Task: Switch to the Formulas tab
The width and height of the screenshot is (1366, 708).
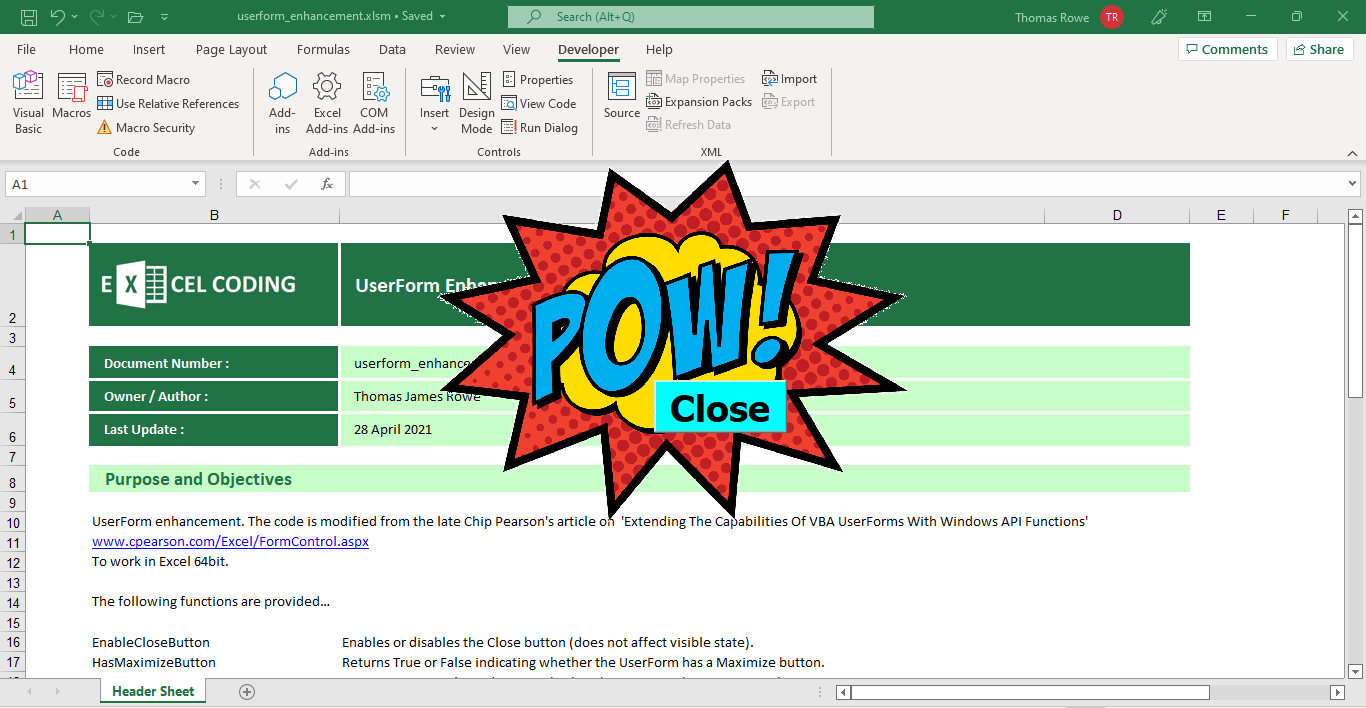Action: click(x=323, y=49)
